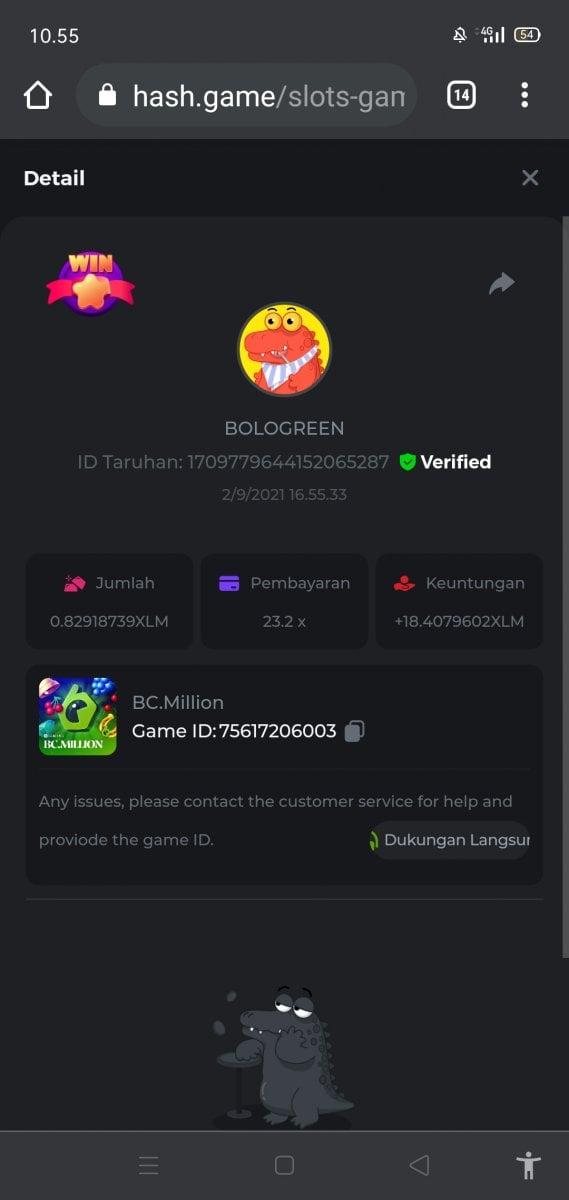Tap the browser home icon
569x1200 pixels.
37,95
